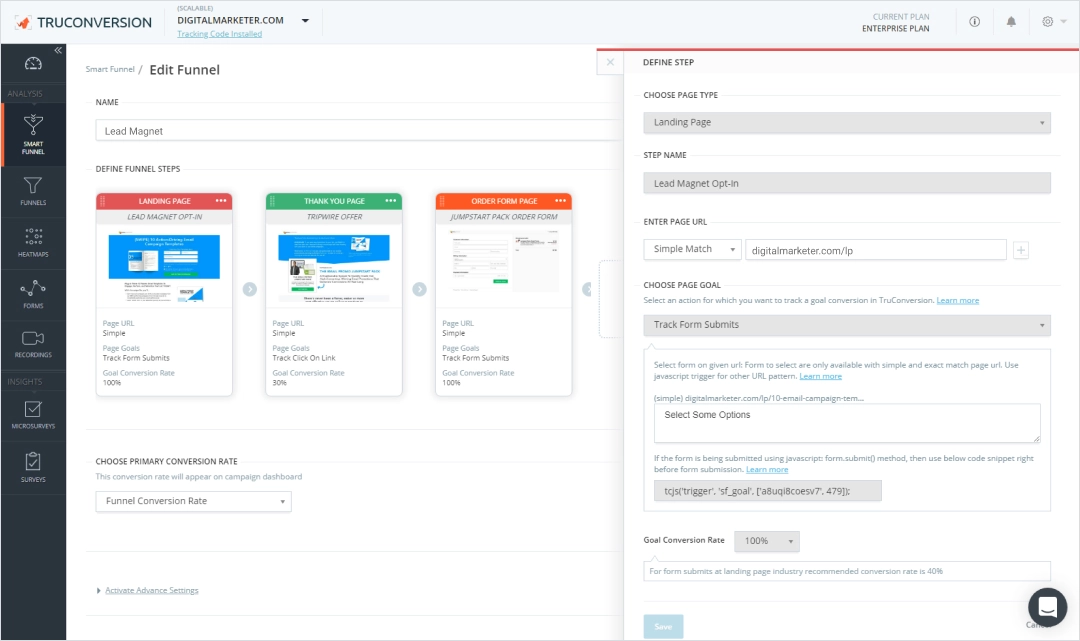
Task: Open the Landing Page step options menu
Action: tap(221, 201)
